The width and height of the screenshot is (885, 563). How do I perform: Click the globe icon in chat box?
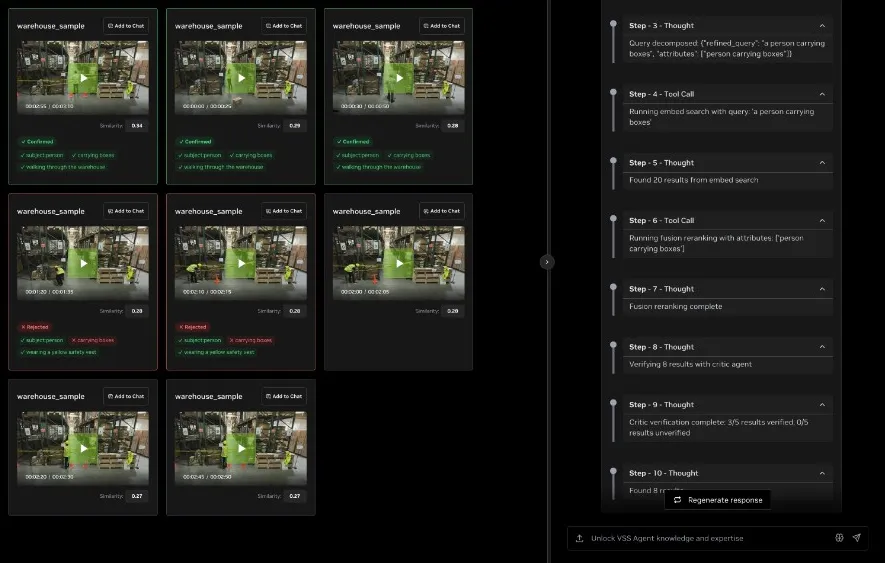pos(839,538)
